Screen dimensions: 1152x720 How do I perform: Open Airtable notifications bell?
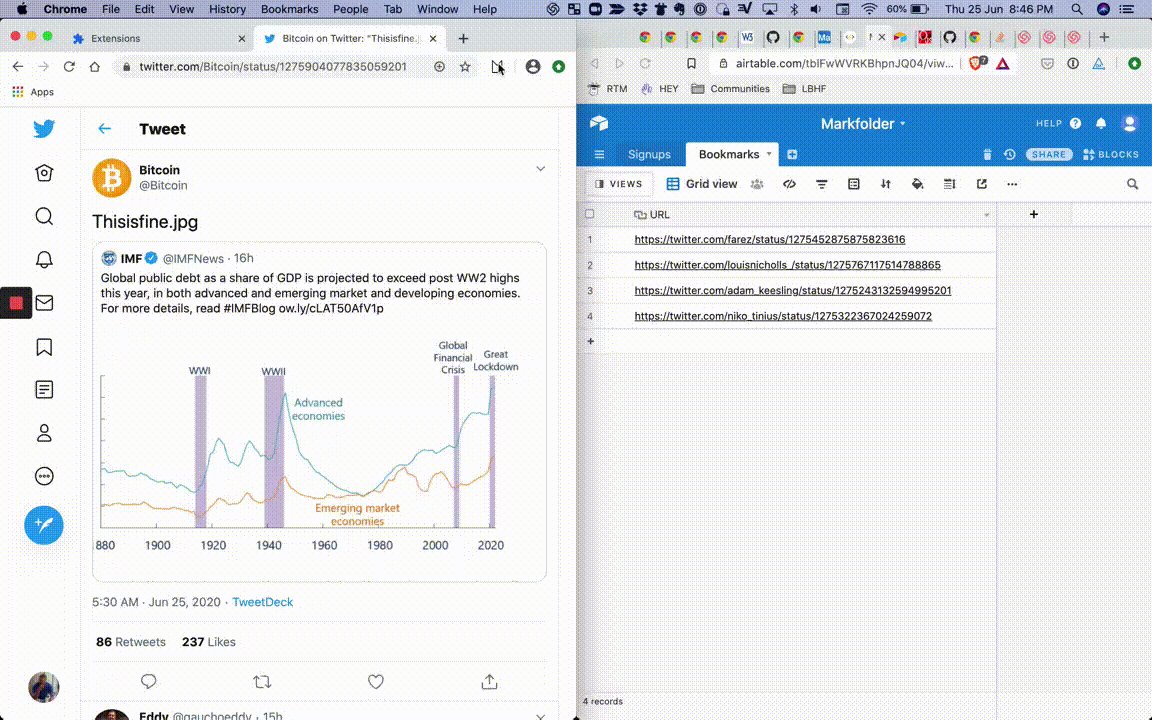[x=1101, y=123]
